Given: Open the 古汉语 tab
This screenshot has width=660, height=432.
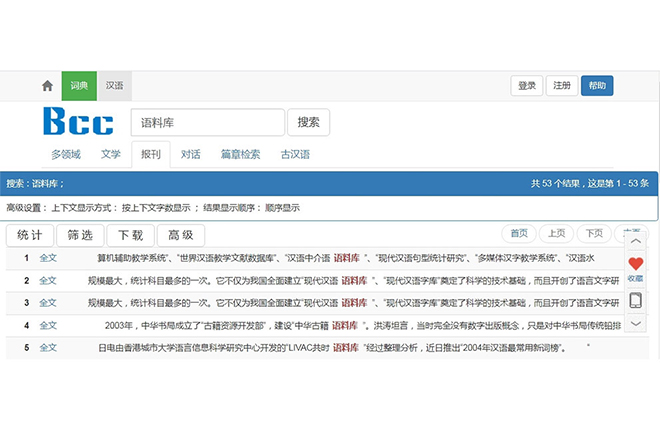Looking at the screenshot, I should (295, 155).
